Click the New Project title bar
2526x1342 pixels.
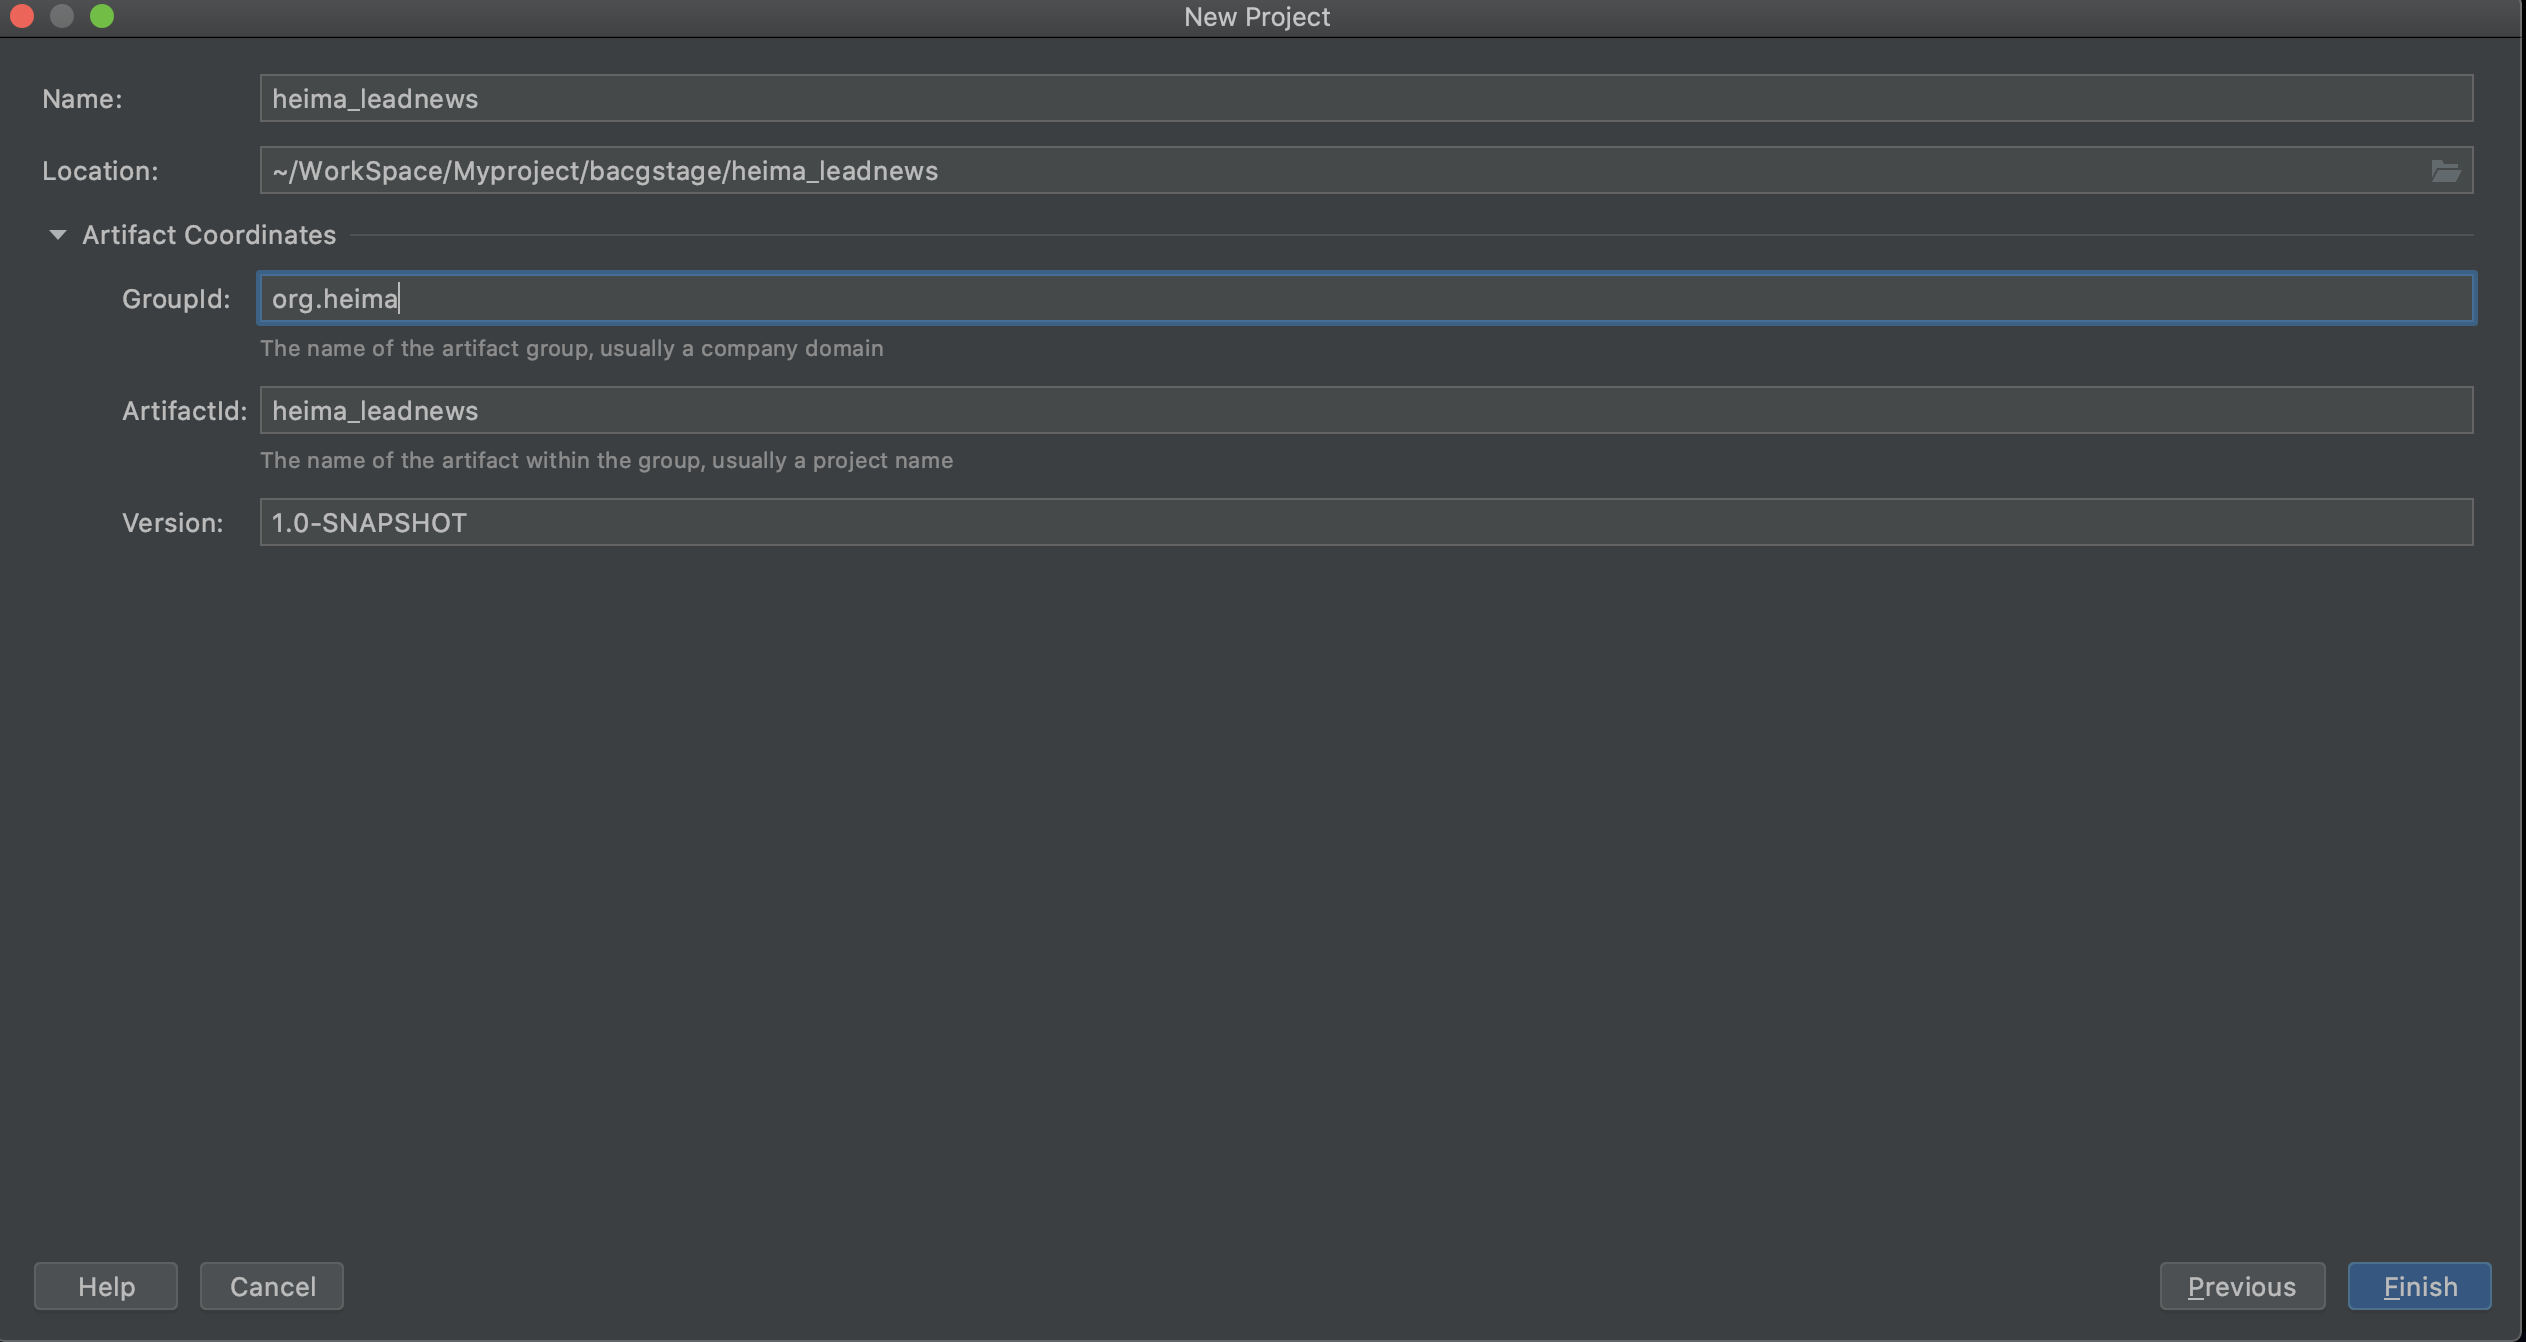[x=1256, y=17]
